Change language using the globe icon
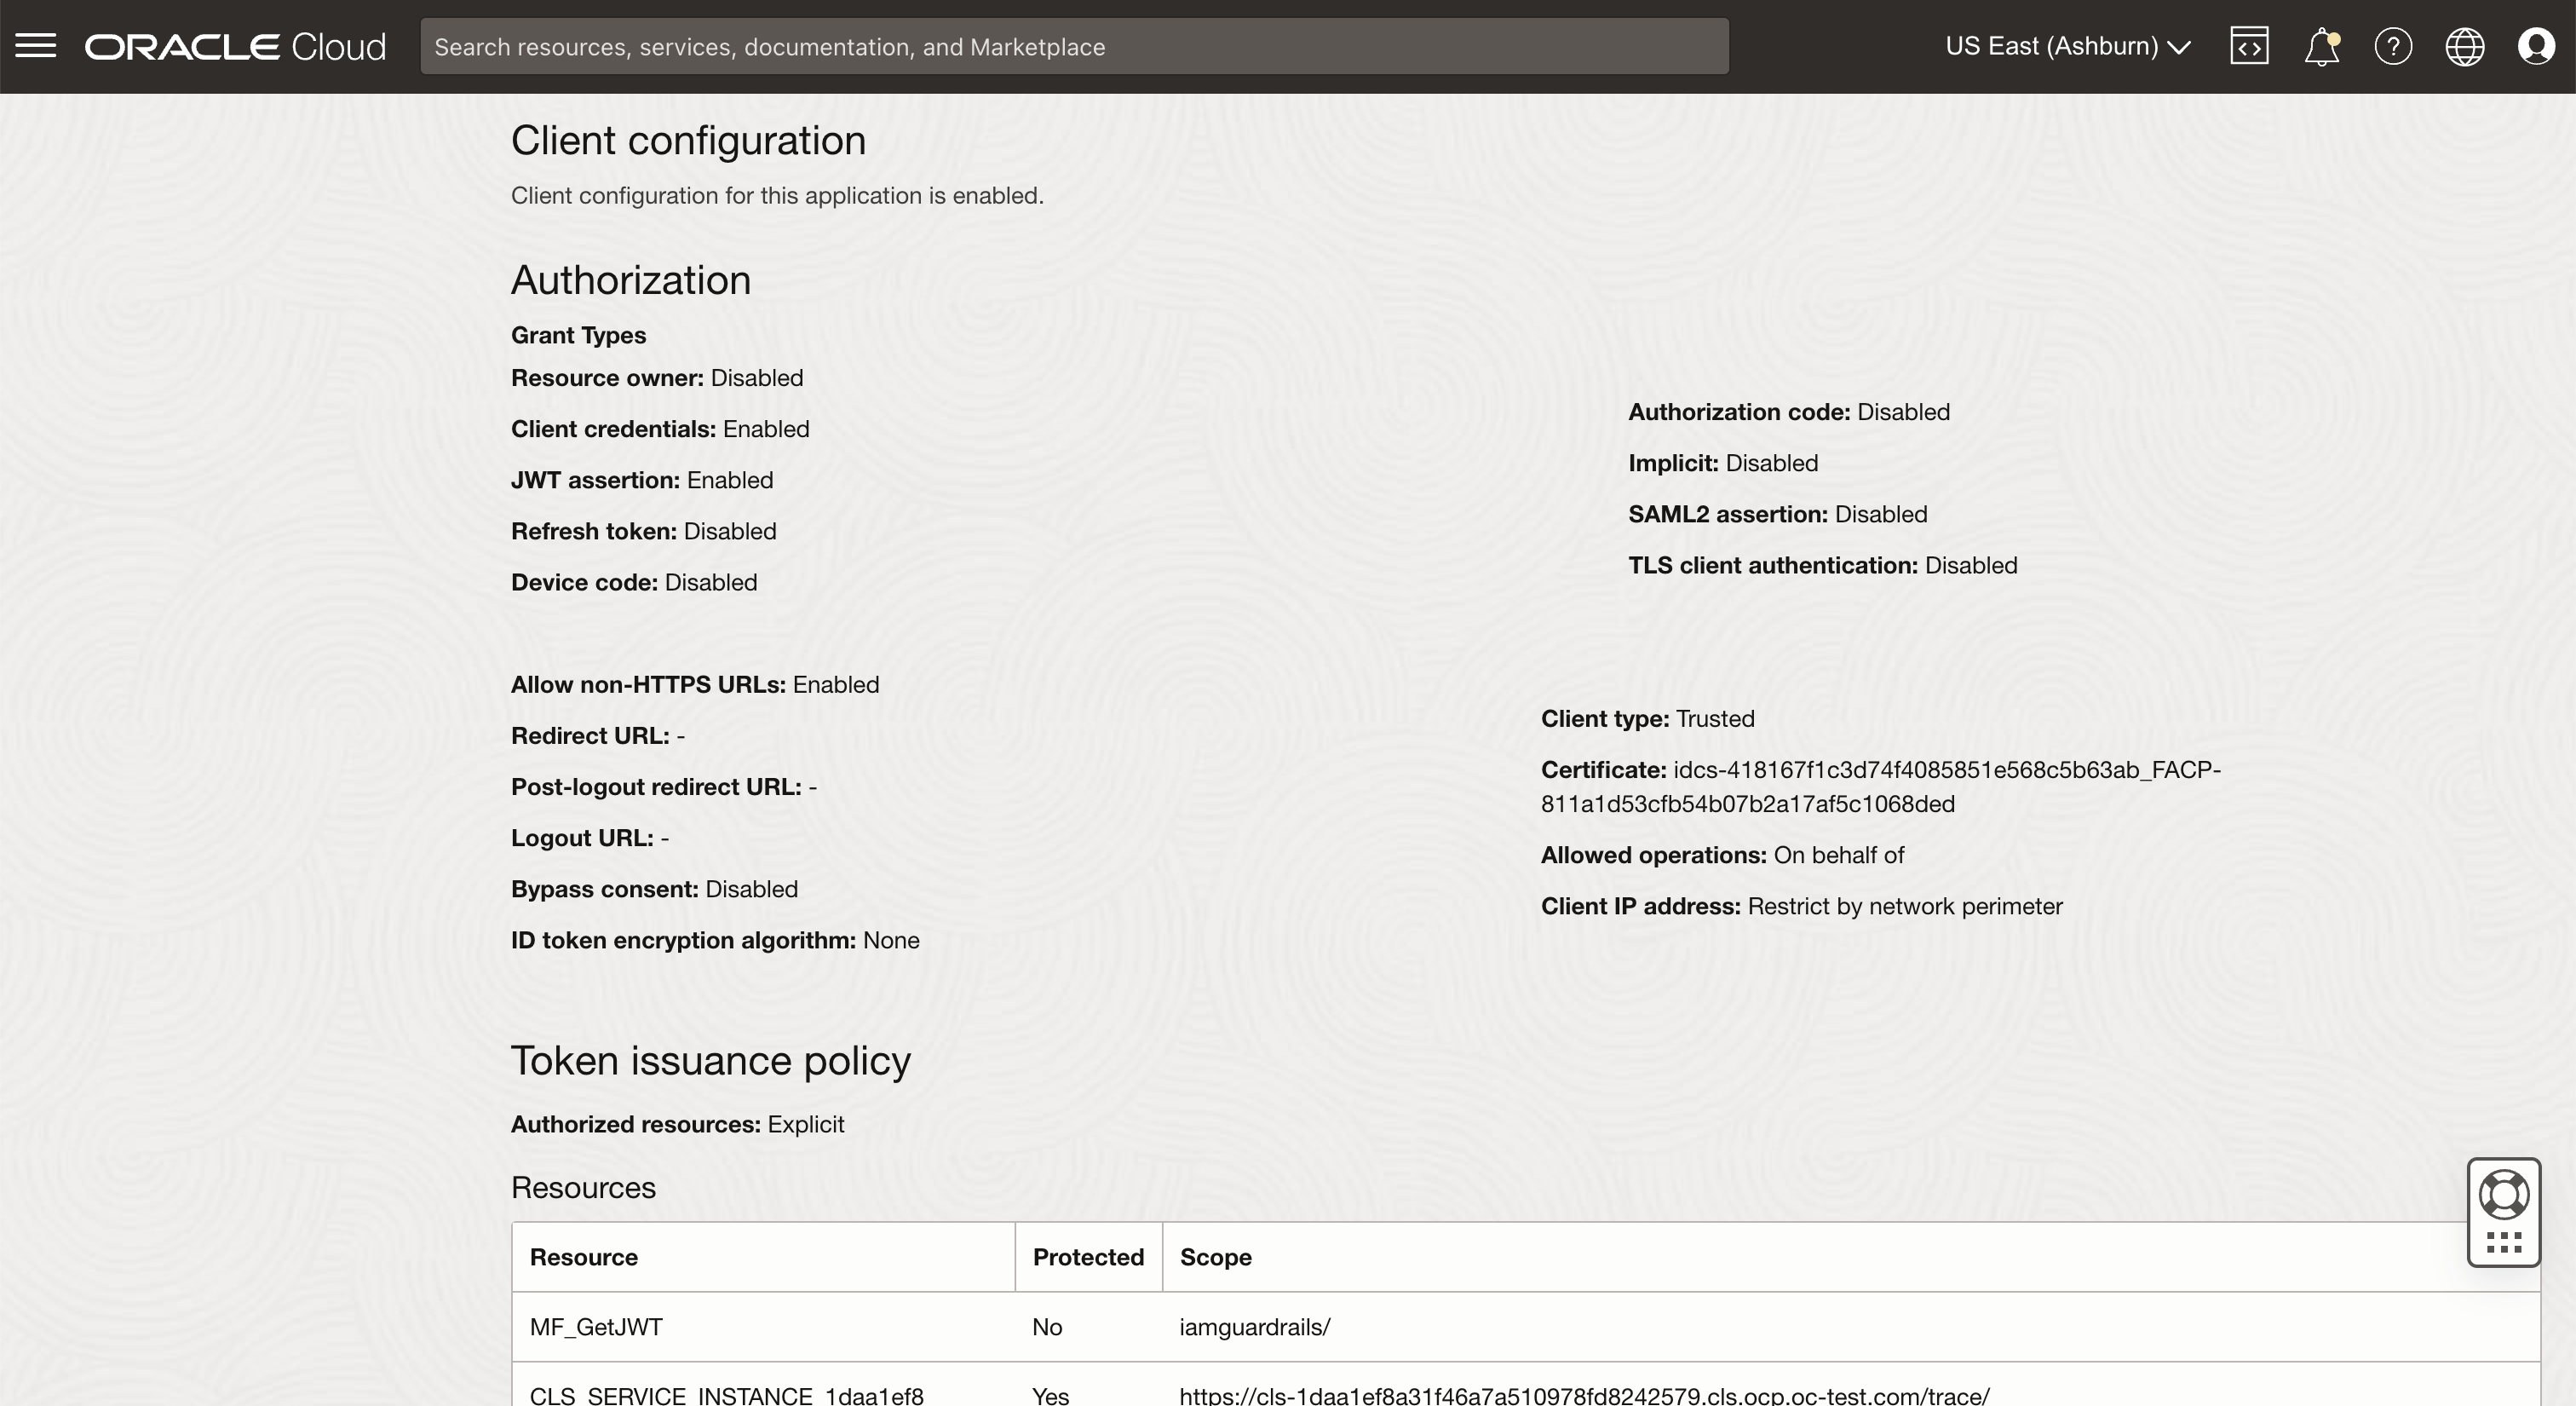Image resolution: width=2576 pixels, height=1406 pixels. [2464, 46]
